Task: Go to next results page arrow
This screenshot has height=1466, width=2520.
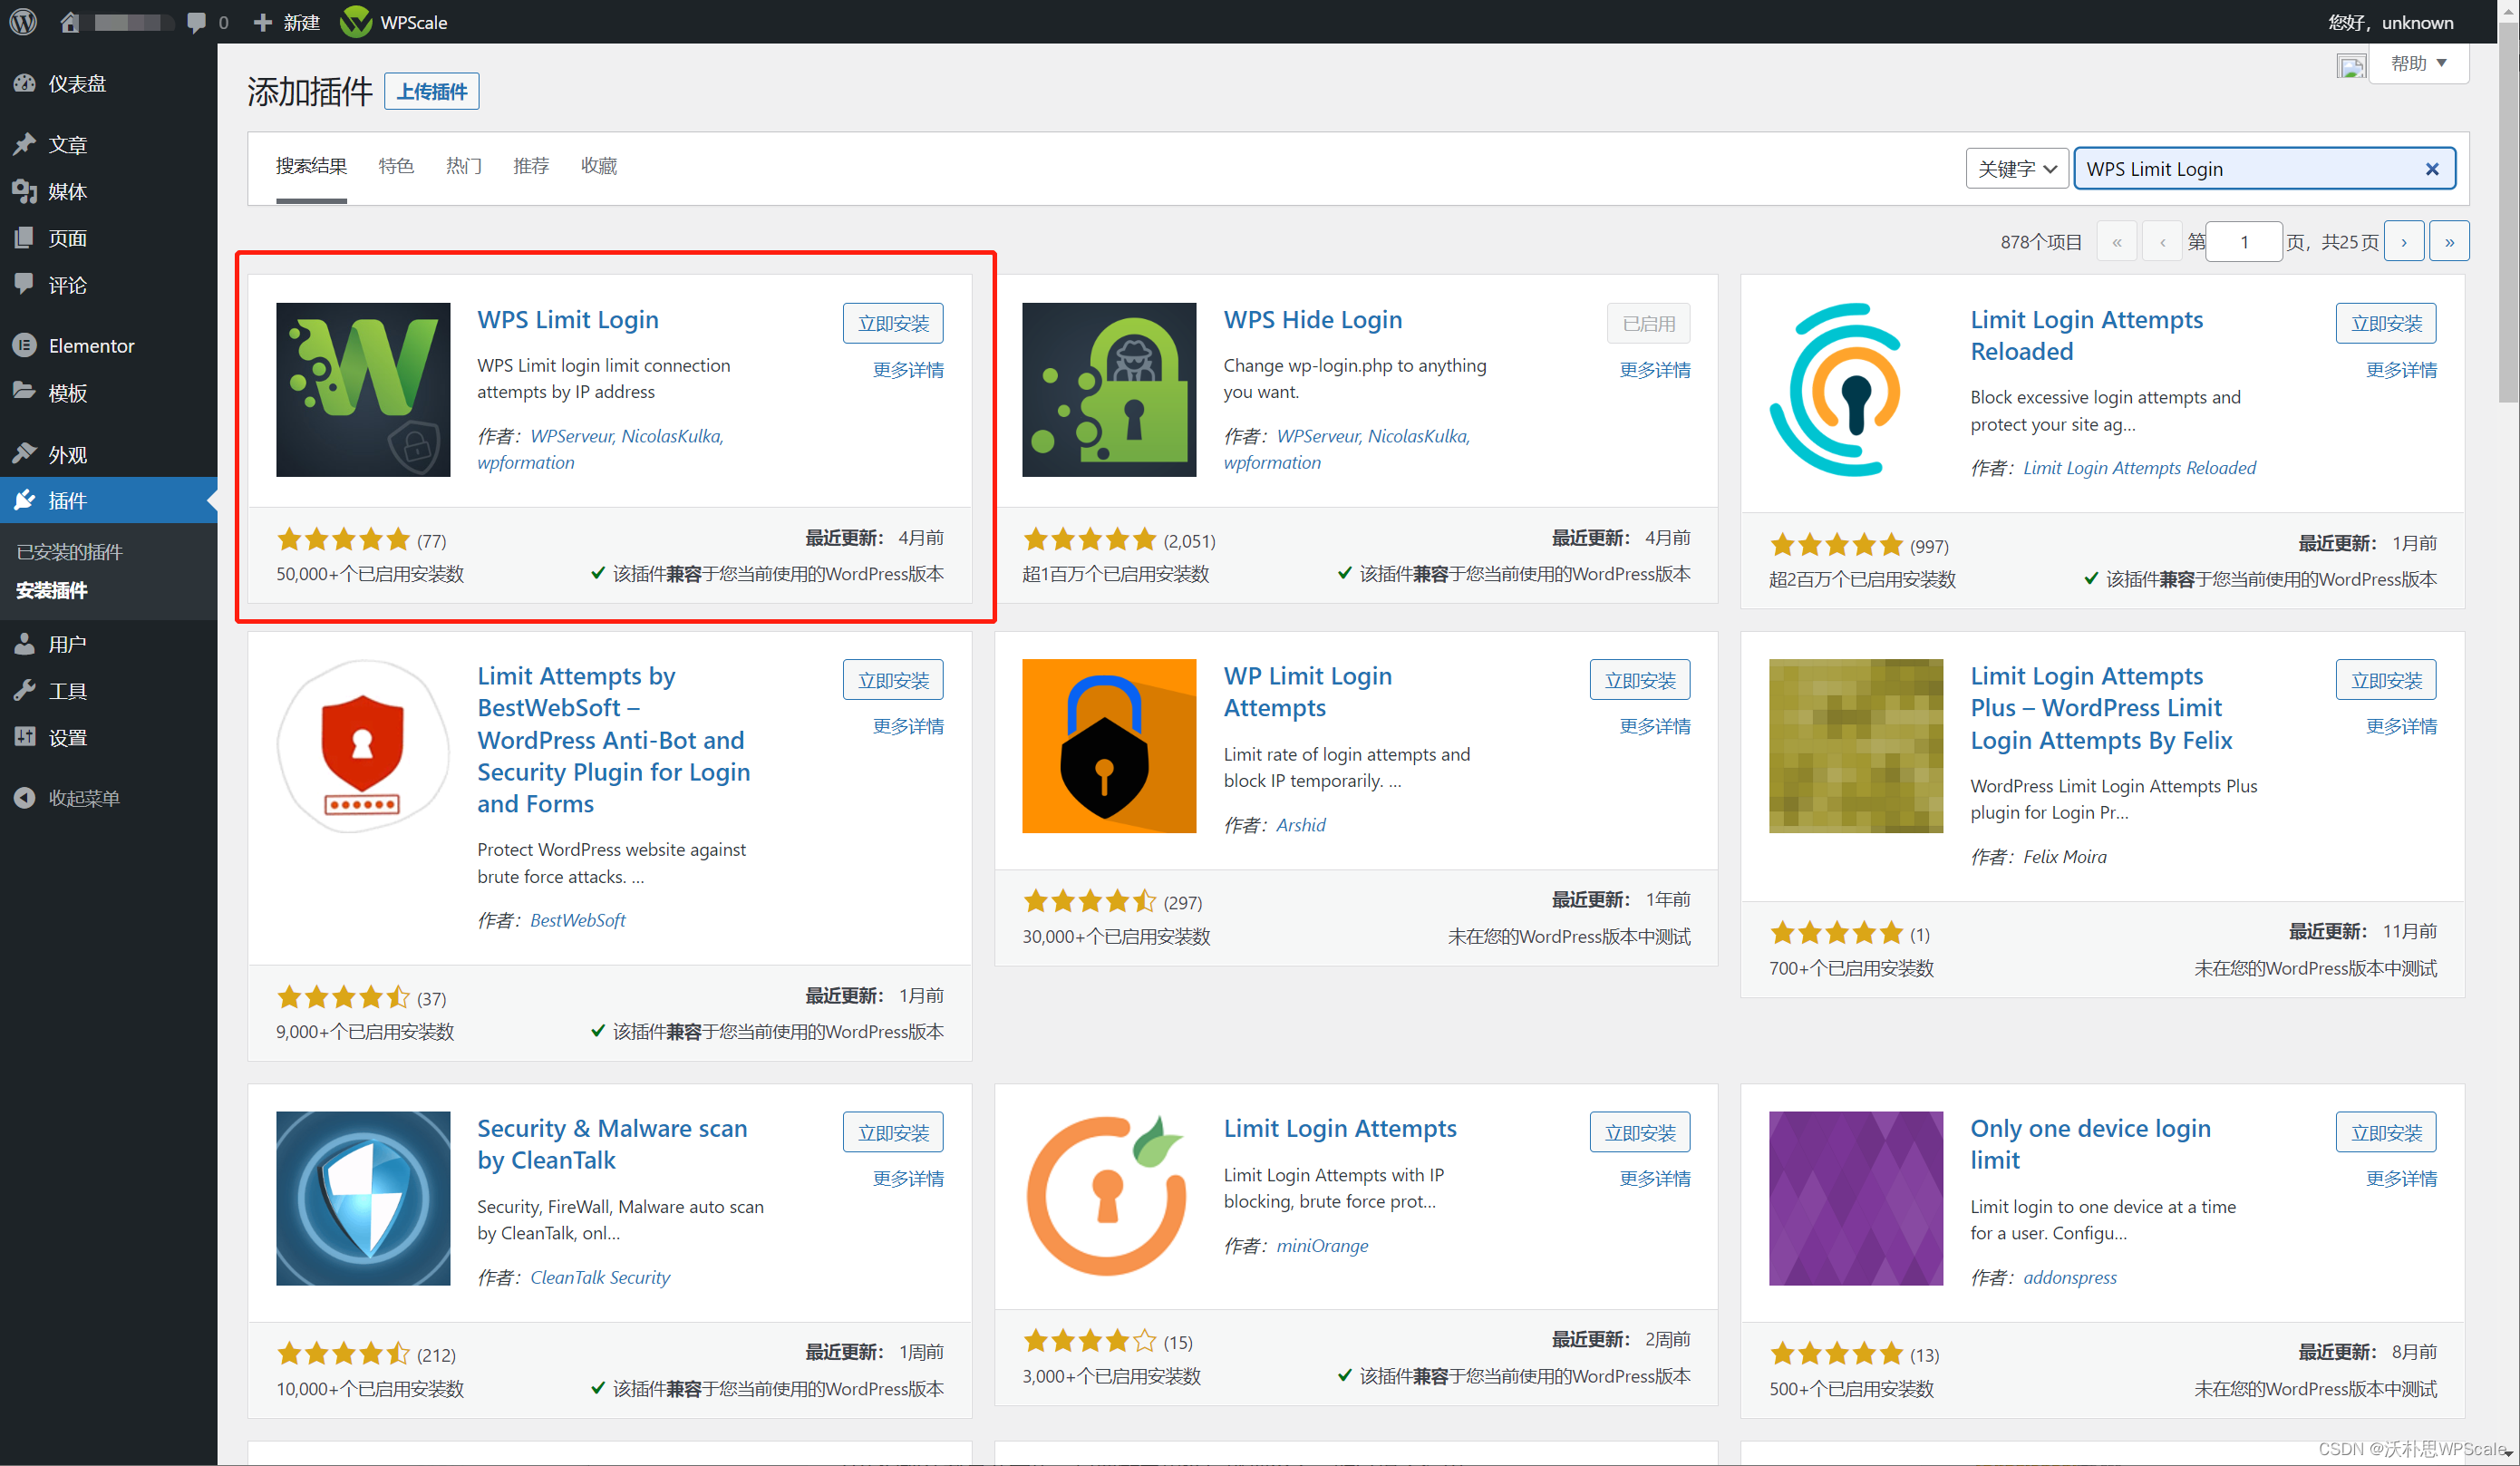Action: point(2403,241)
